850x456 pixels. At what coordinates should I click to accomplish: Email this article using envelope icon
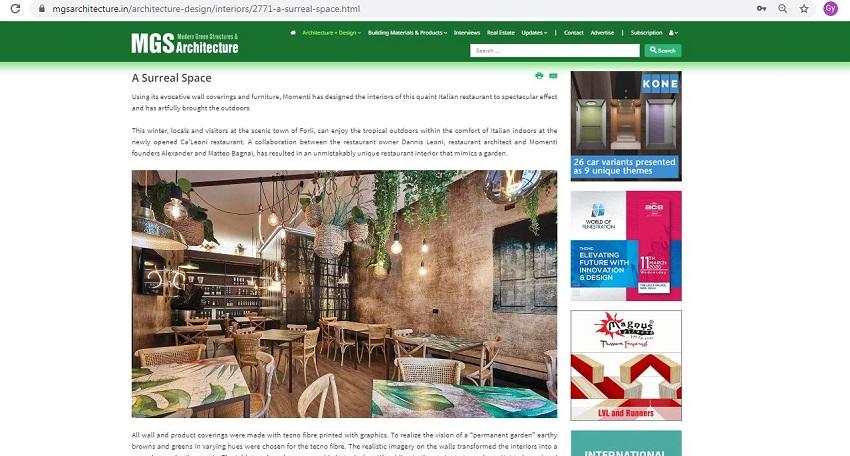click(x=553, y=76)
